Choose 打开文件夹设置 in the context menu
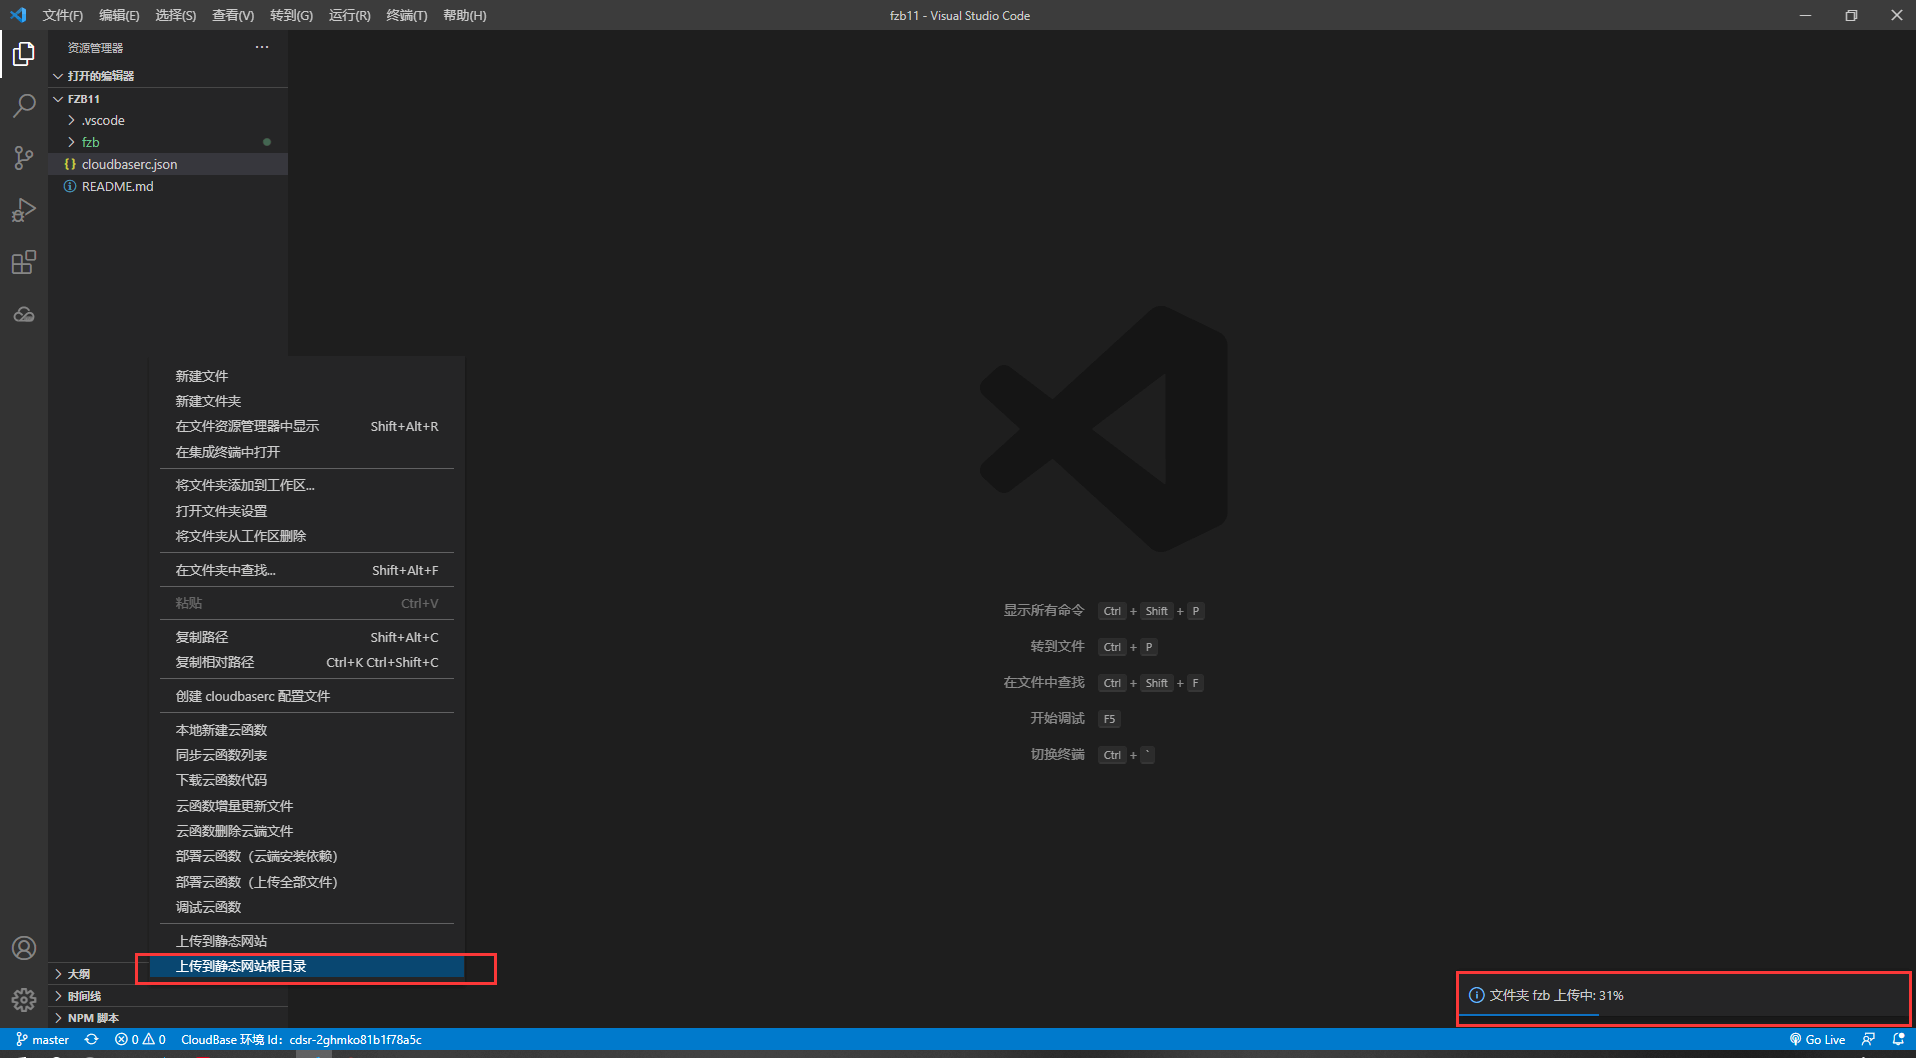This screenshot has width=1916, height=1058. click(307, 511)
